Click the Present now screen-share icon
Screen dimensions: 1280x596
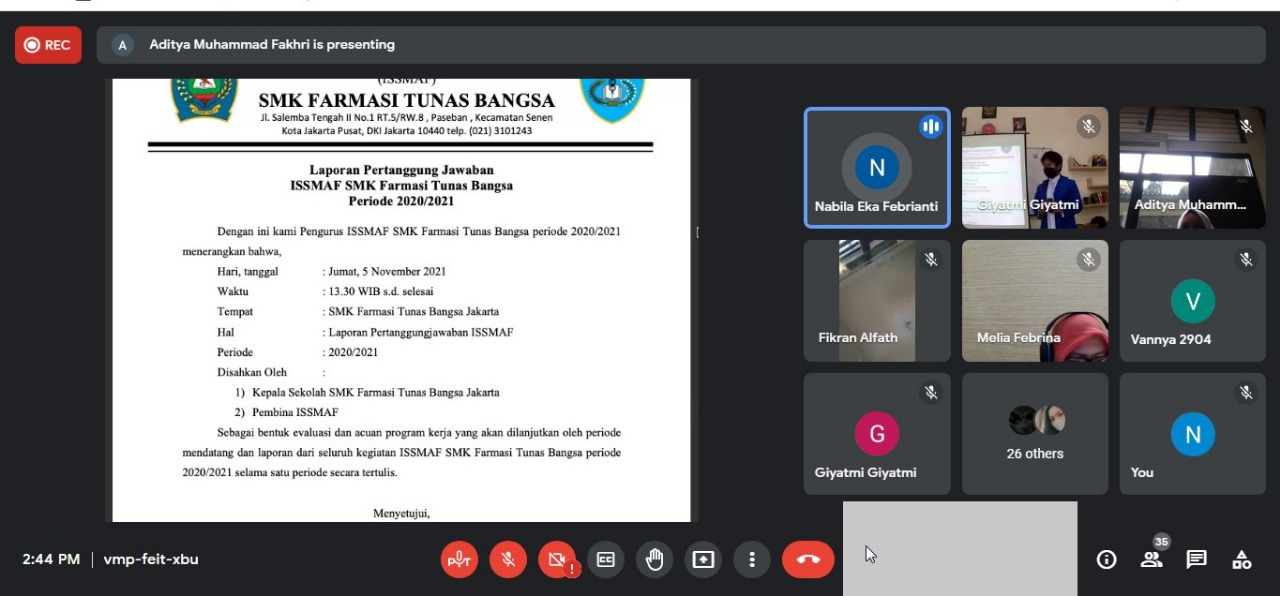pyautogui.click(x=703, y=560)
